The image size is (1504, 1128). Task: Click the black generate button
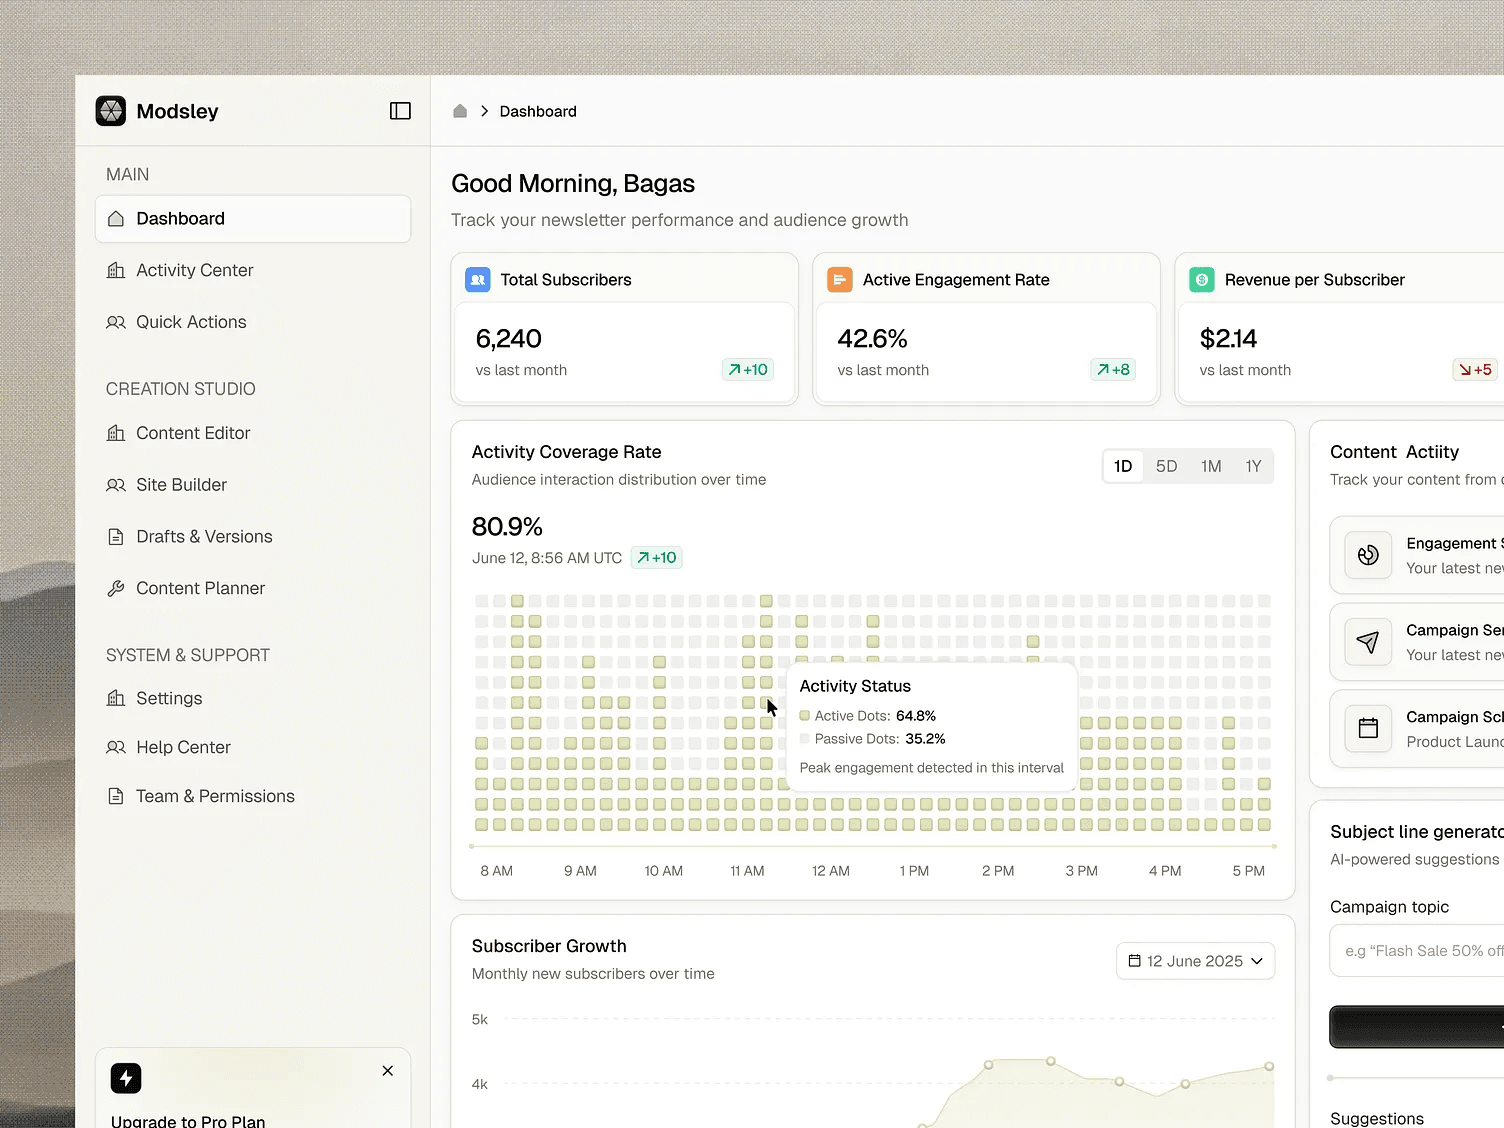pos(1417,1027)
